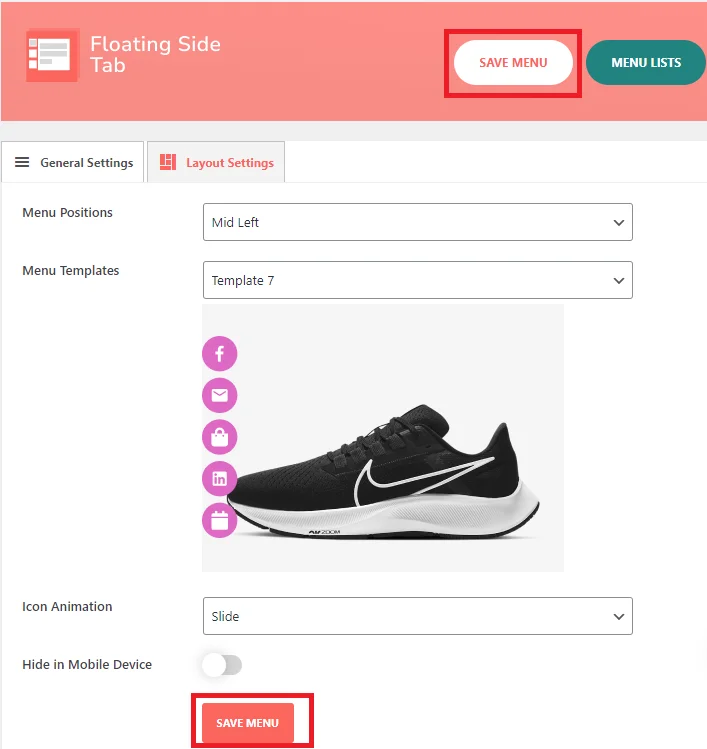The height and width of the screenshot is (749, 707).
Task: Click hamburger icon on General Settings tab
Action: tap(22, 163)
